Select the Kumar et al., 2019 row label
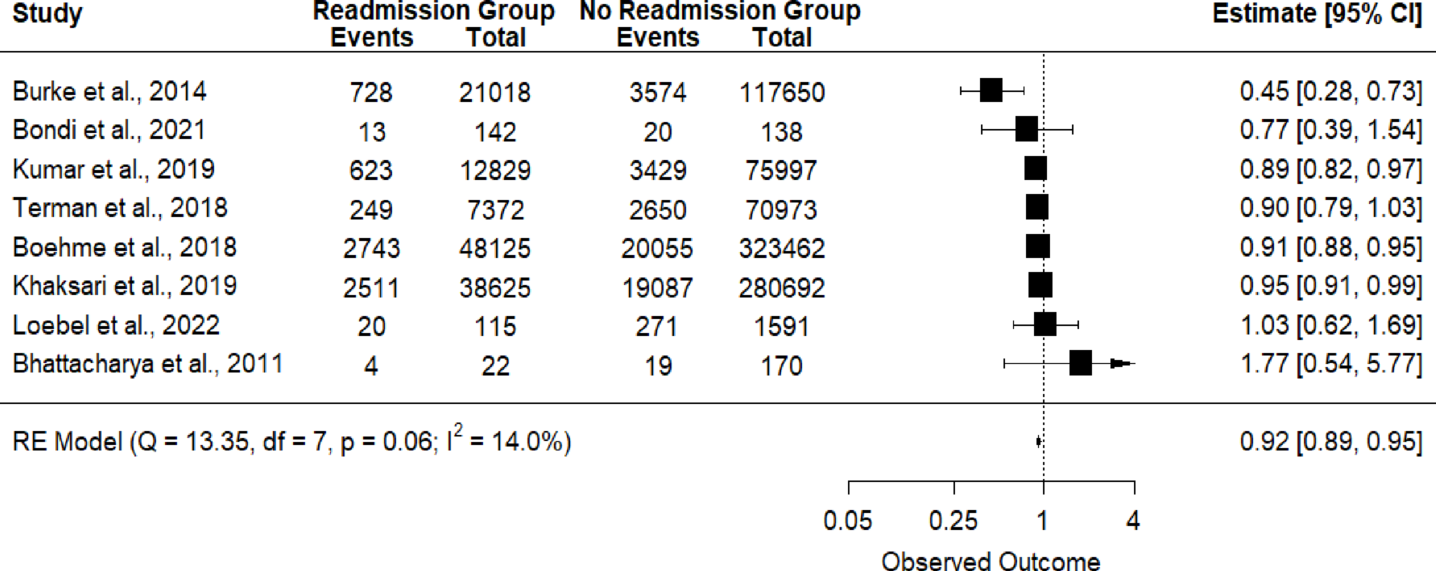This screenshot has width=1436, height=571. click(x=113, y=168)
